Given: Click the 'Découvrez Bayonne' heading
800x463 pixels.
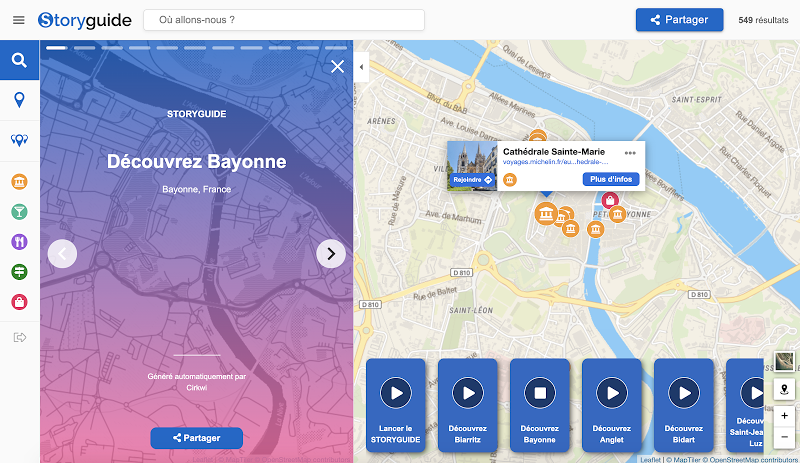Looking at the screenshot, I should tap(196, 162).
